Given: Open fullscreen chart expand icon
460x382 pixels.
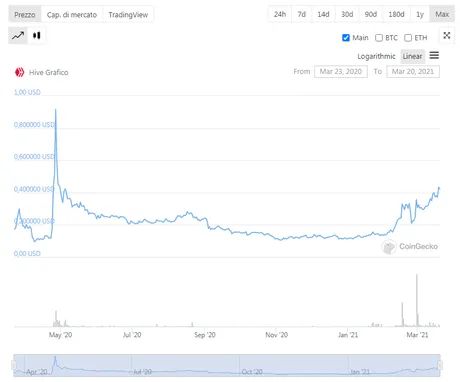Looking at the screenshot, I should [447, 36].
